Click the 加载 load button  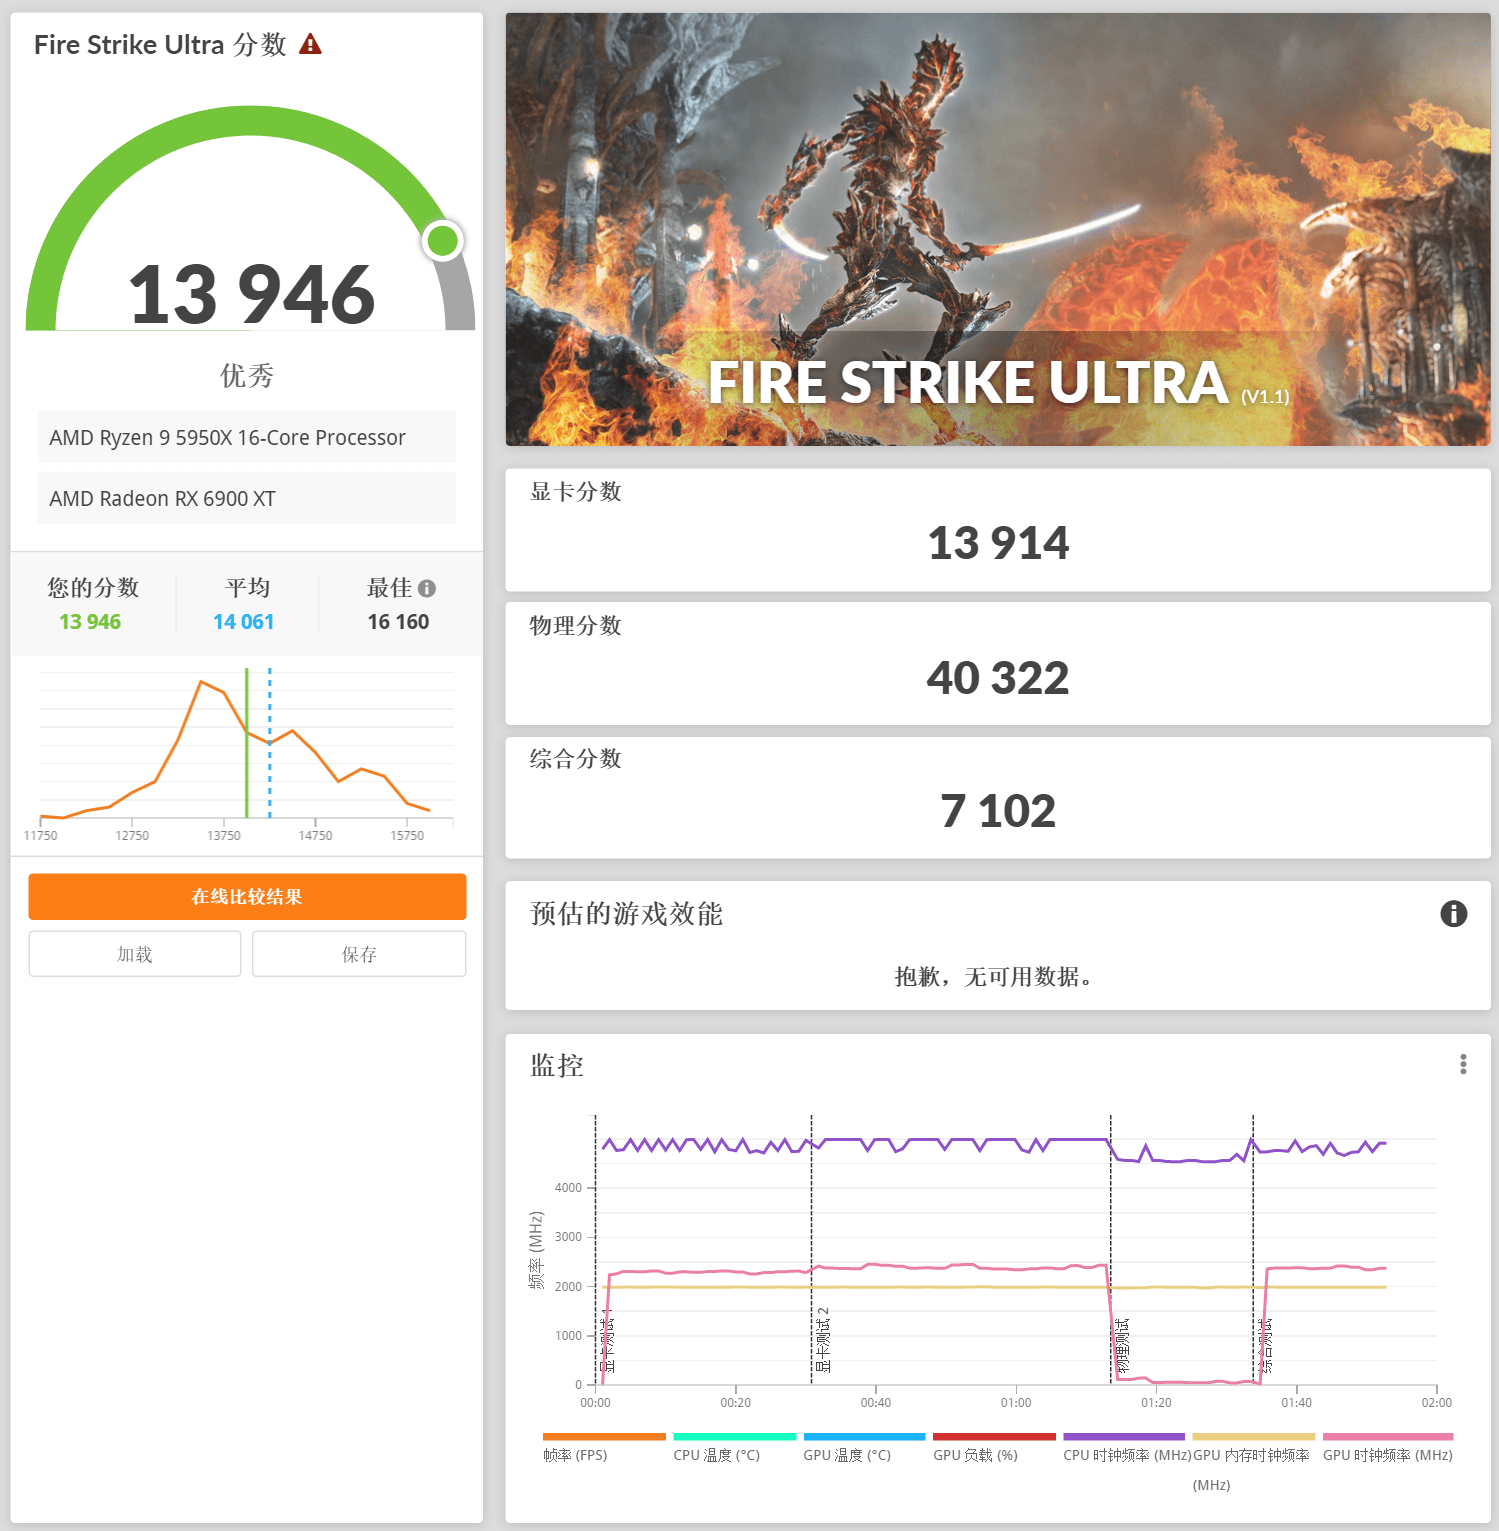coord(135,954)
